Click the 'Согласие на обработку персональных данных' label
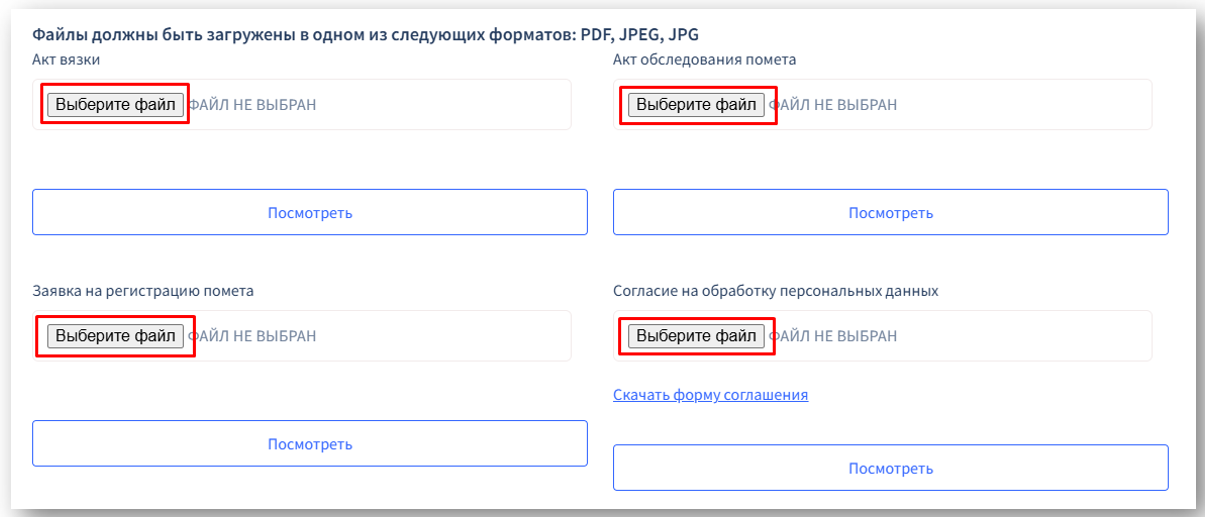1205x517 pixels. pos(775,291)
